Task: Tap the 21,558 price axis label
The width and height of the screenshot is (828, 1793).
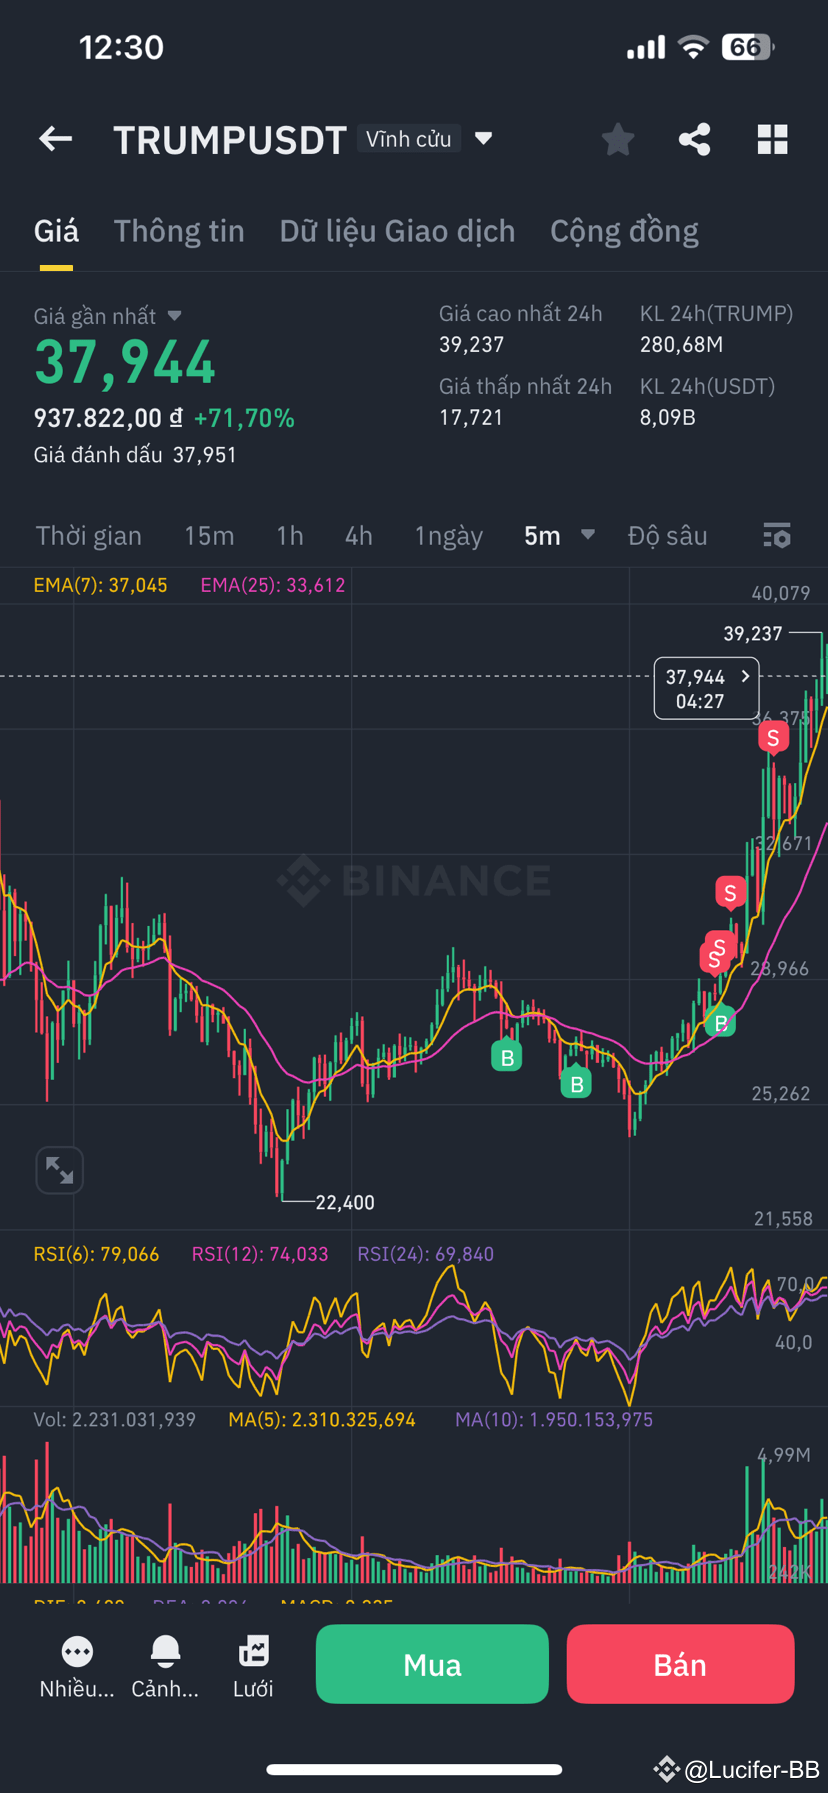Action: tap(783, 1219)
